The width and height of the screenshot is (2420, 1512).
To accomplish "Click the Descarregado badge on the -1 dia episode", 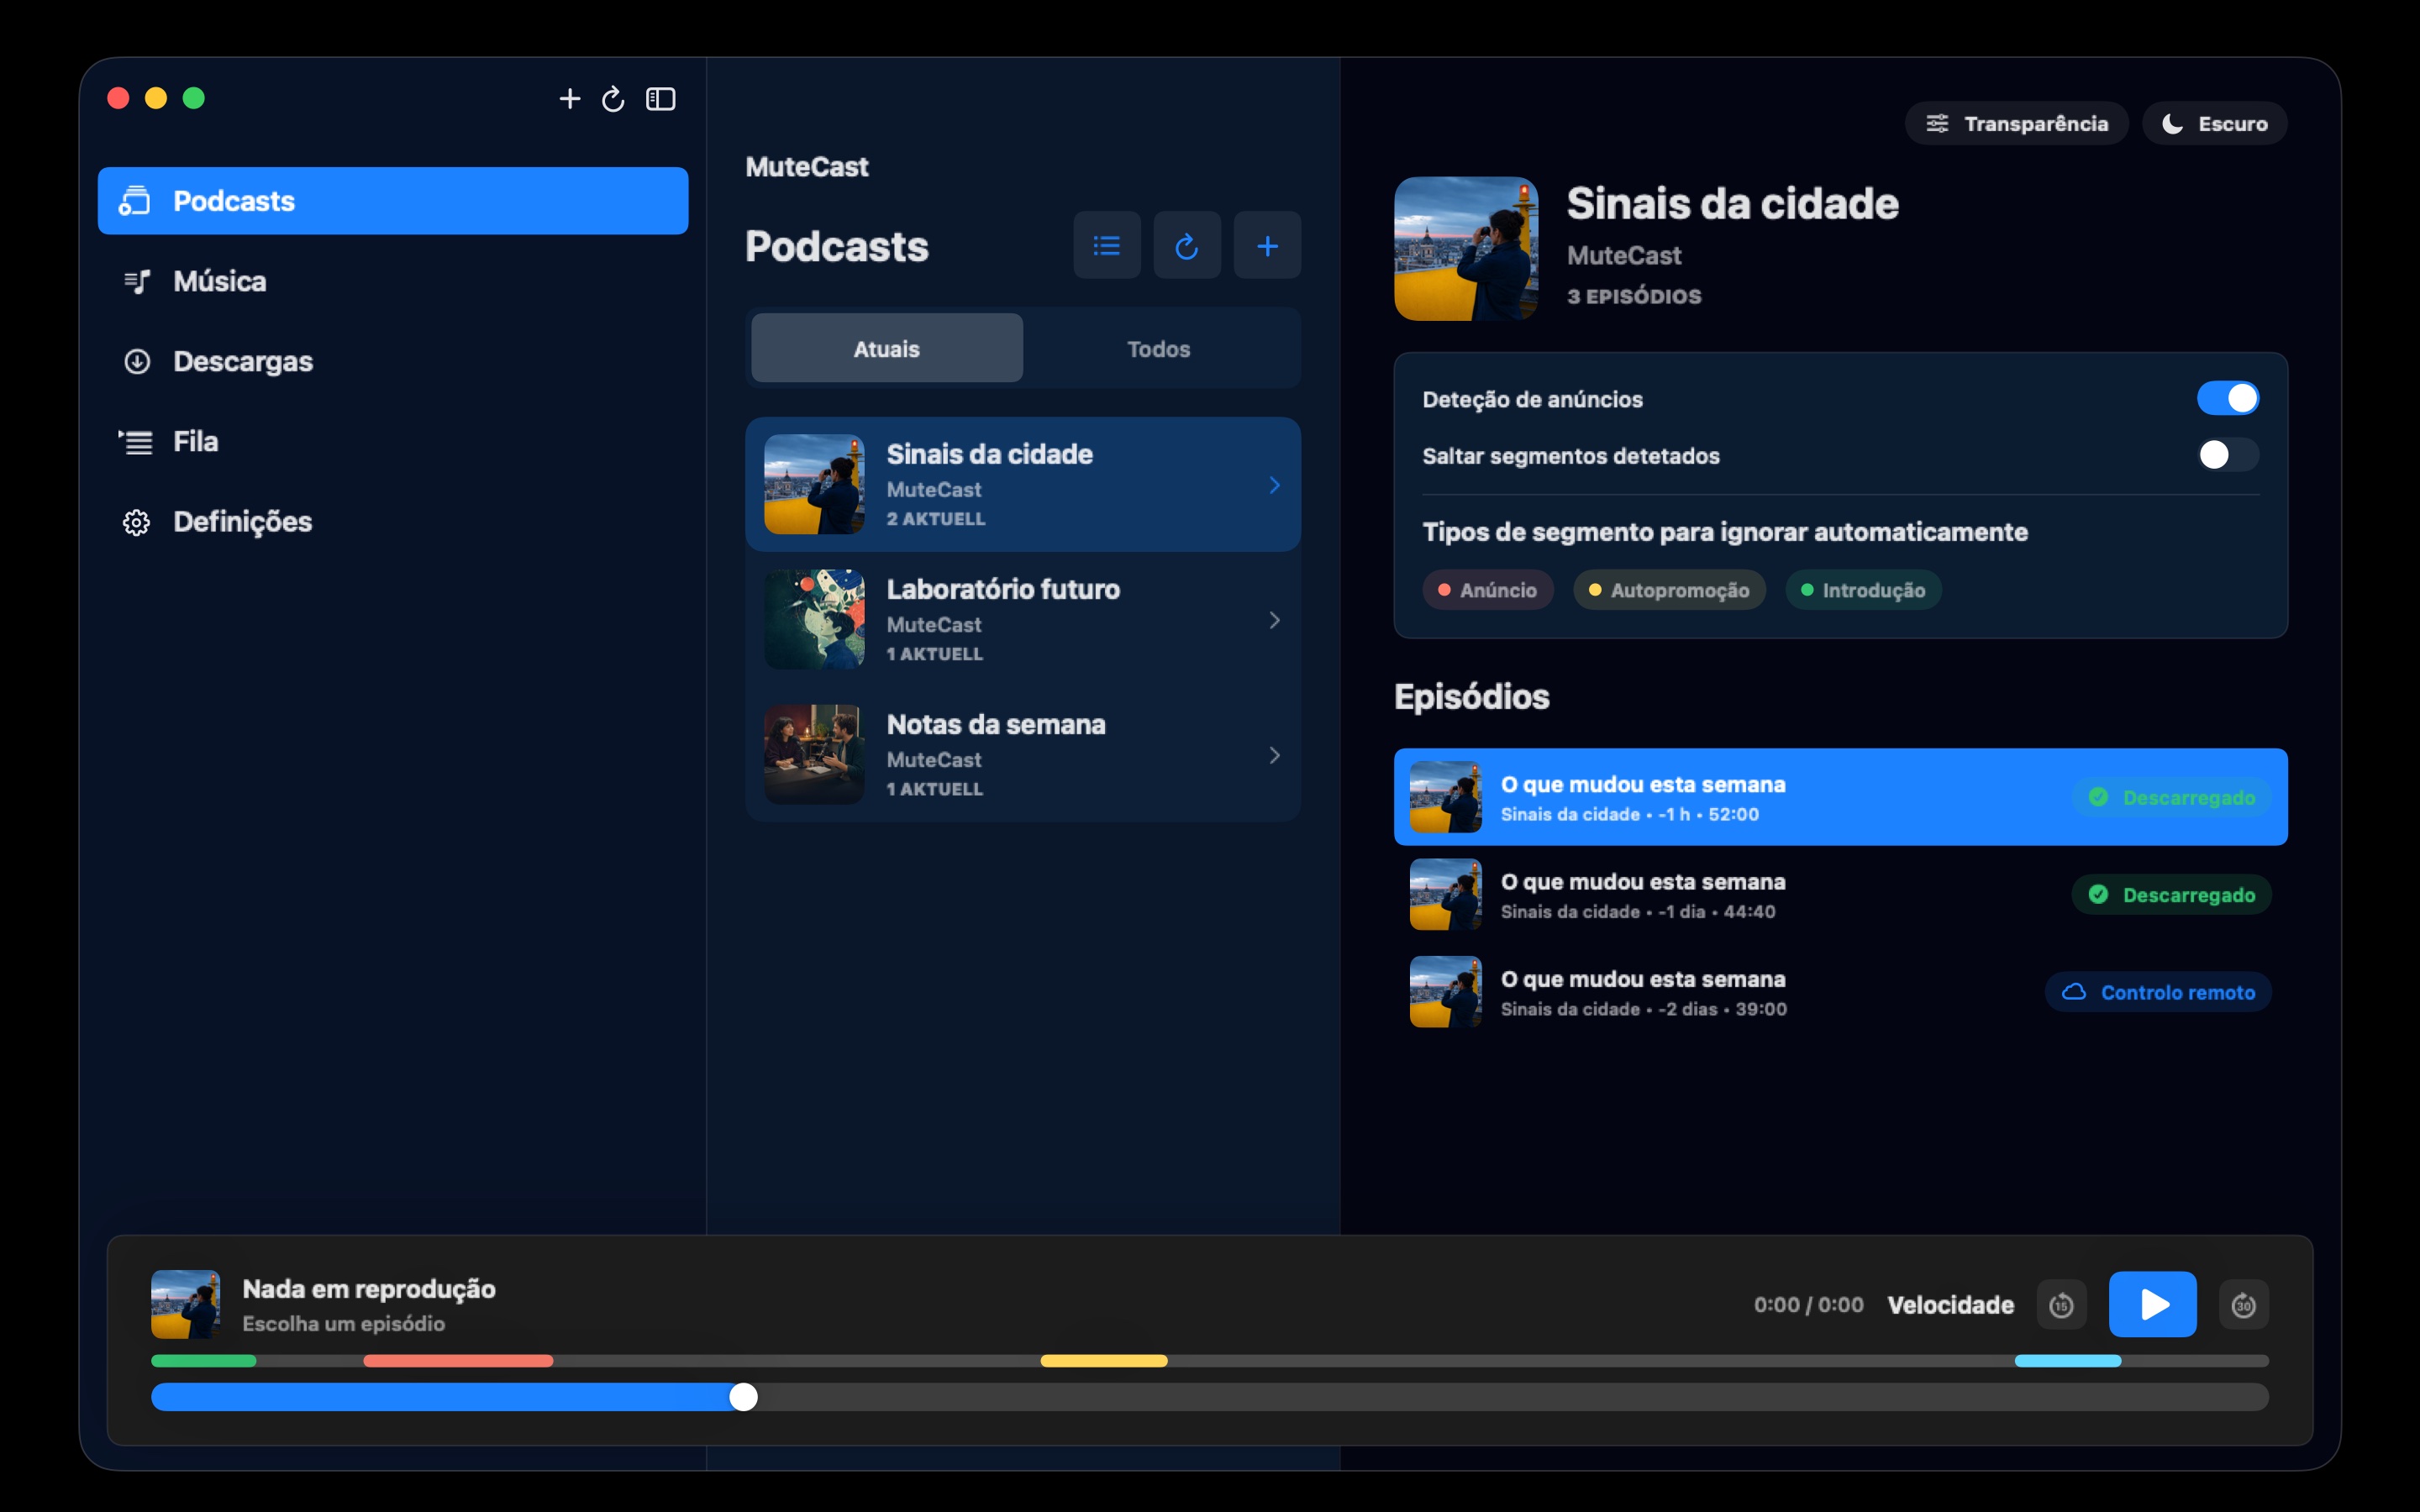I will pos(2171,894).
